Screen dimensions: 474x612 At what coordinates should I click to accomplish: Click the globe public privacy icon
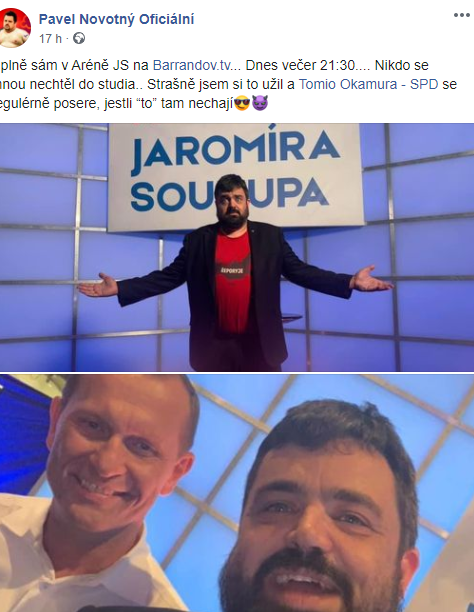(79, 38)
